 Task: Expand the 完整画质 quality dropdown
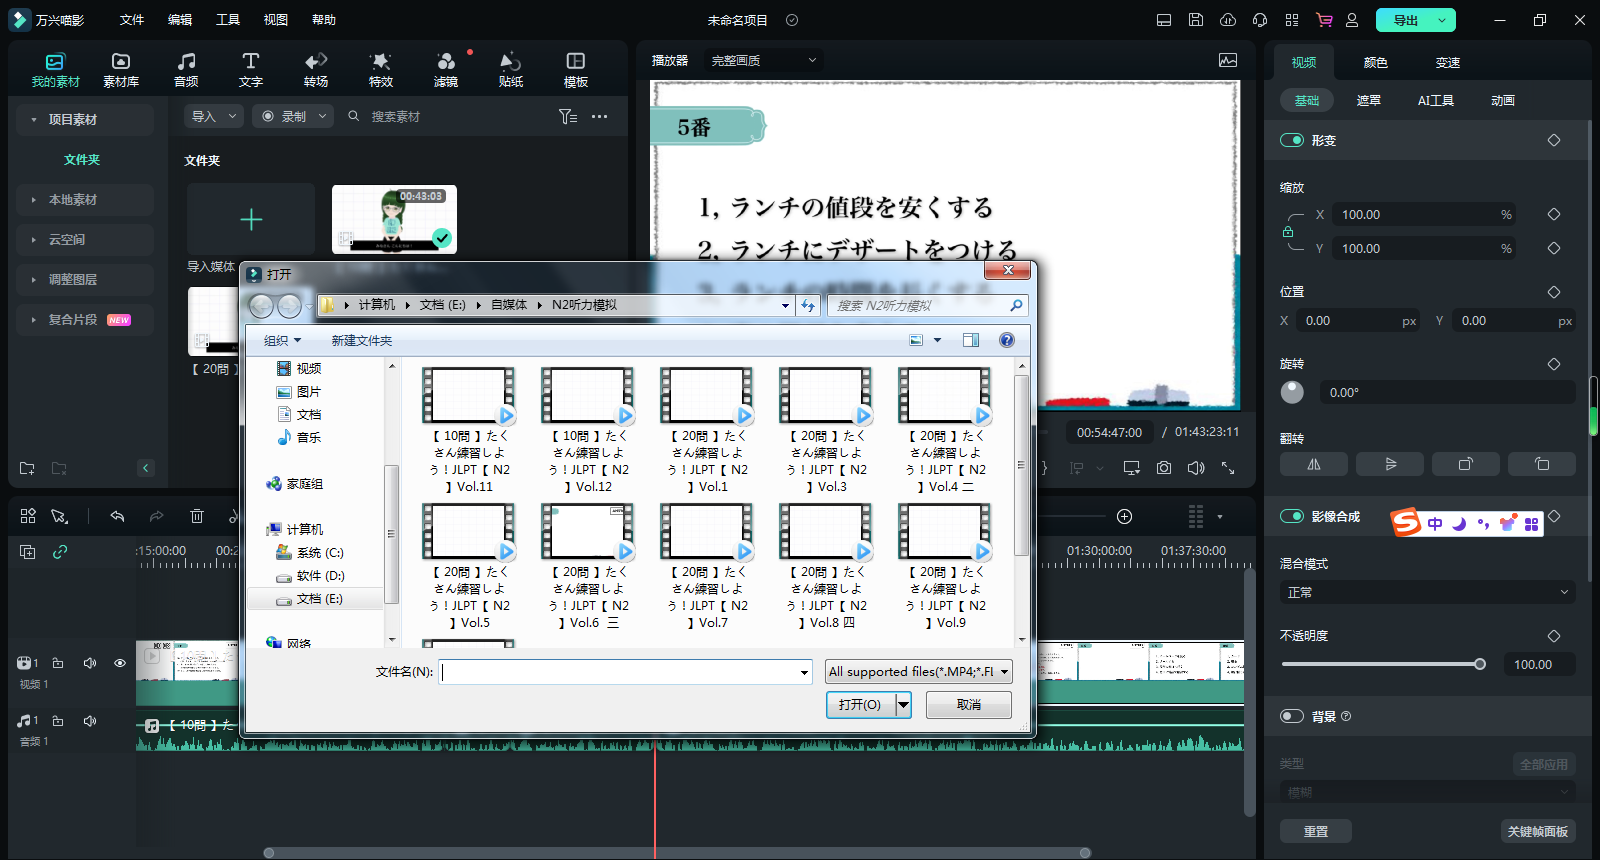pyautogui.click(x=764, y=60)
